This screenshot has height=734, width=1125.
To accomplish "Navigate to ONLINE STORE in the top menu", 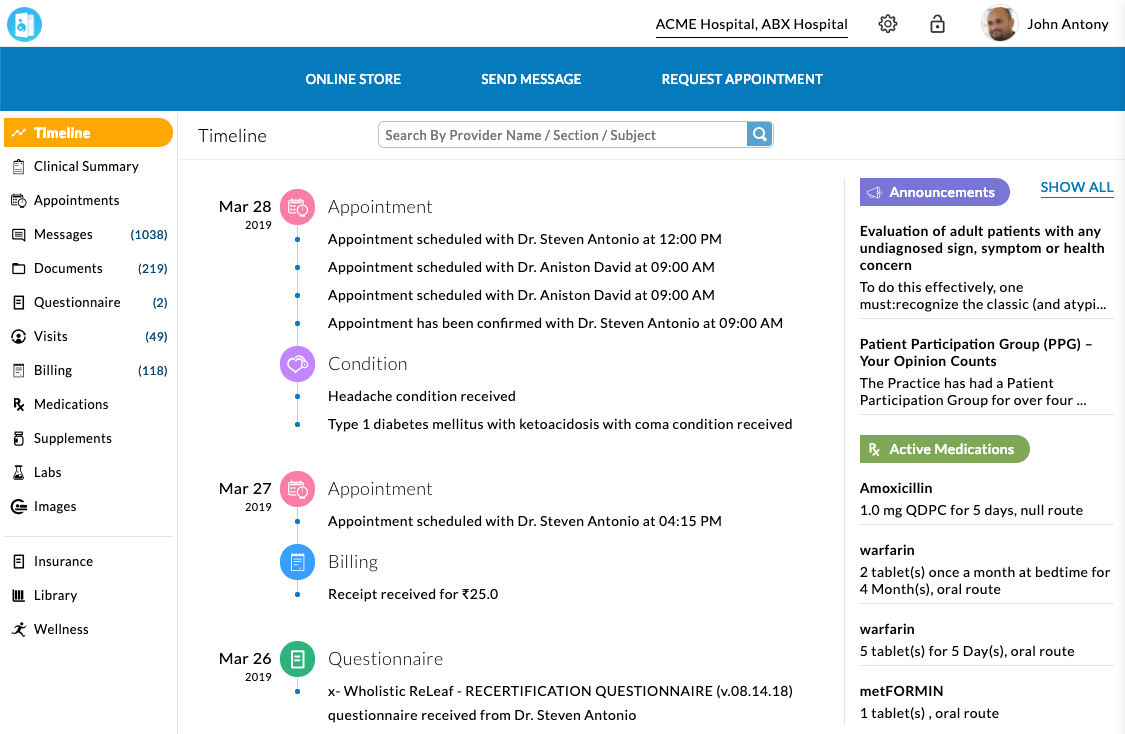I will click(353, 79).
